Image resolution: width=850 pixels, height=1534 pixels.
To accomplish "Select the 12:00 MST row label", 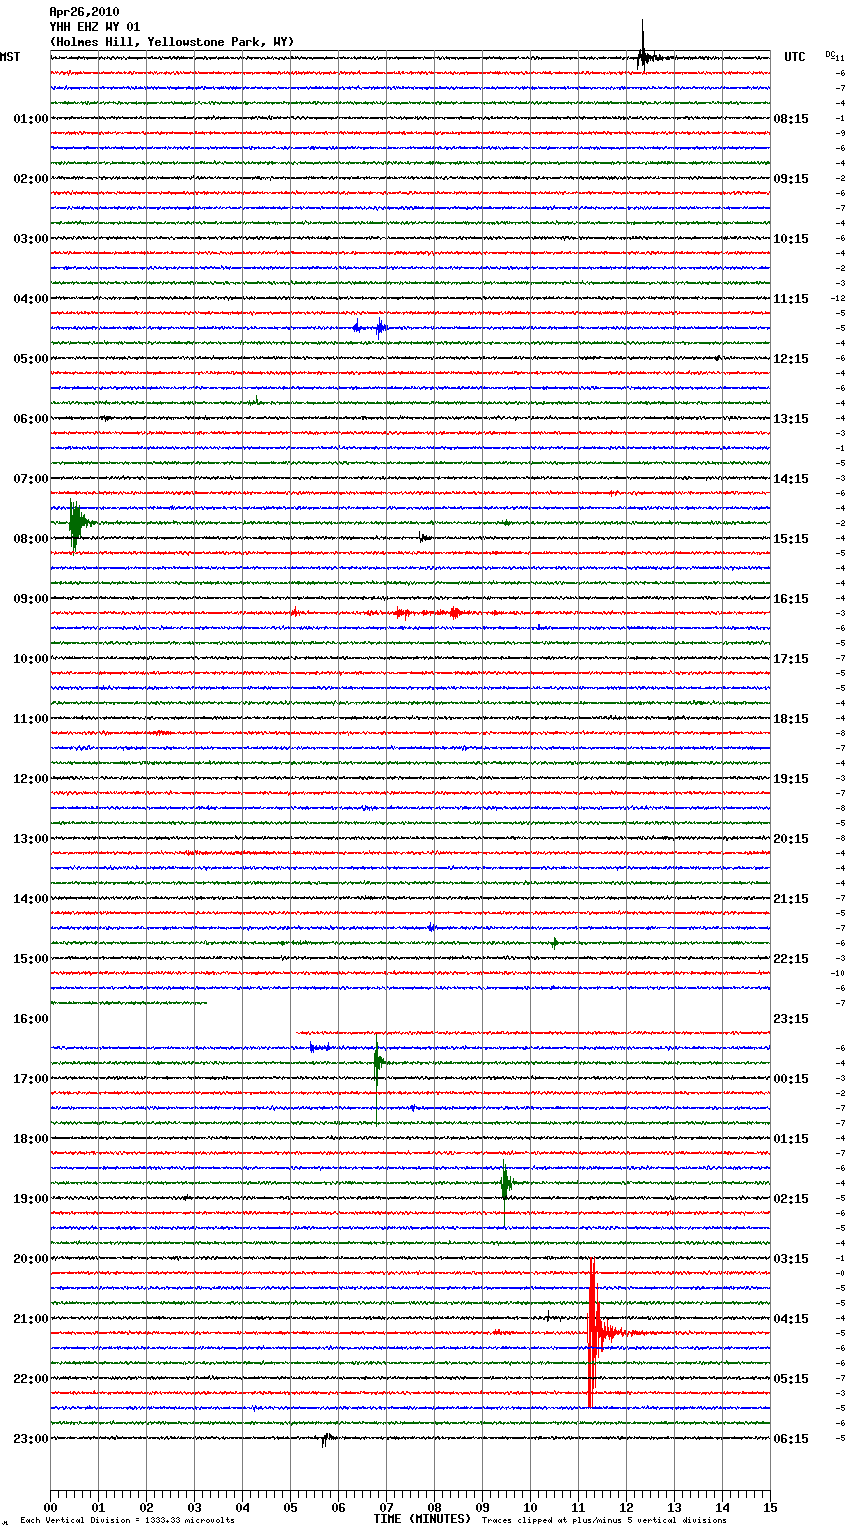I will 31,779.
